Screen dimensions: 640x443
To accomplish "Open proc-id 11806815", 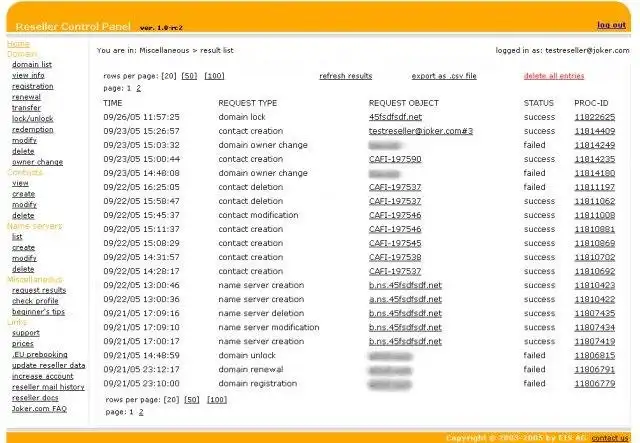I will [x=595, y=356].
